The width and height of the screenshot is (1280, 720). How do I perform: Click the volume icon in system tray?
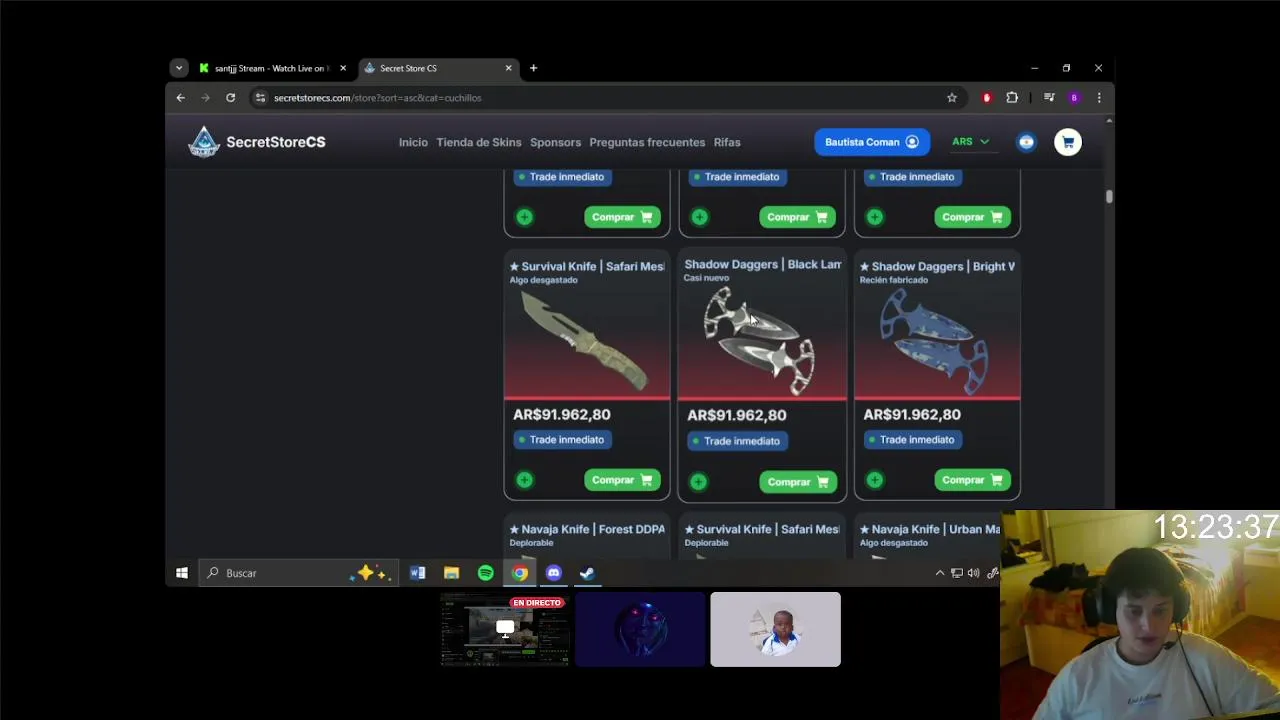[x=974, y=573]
